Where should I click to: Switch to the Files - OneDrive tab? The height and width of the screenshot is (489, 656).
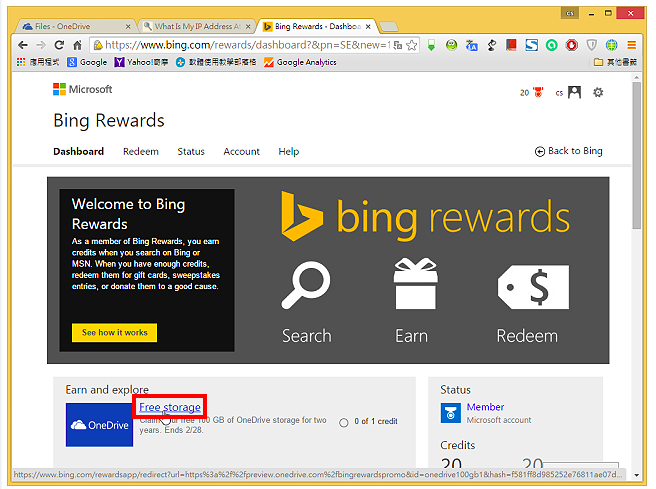[x=73, y=26]
